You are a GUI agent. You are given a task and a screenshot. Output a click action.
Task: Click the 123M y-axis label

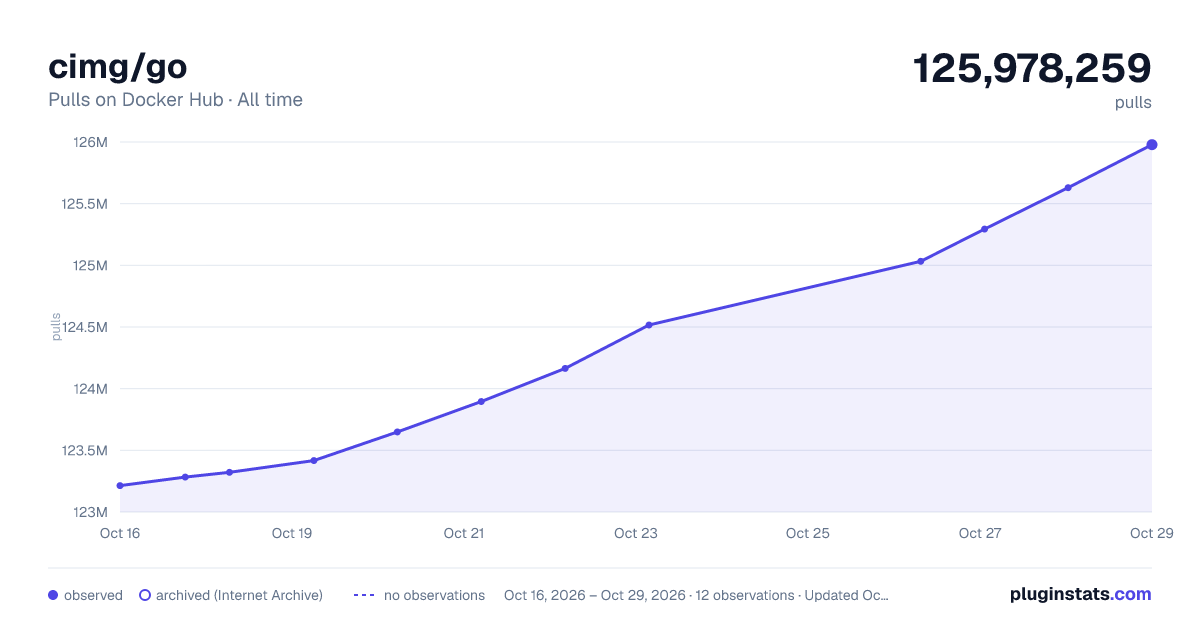pyautogui.click(x=90, y=512)
